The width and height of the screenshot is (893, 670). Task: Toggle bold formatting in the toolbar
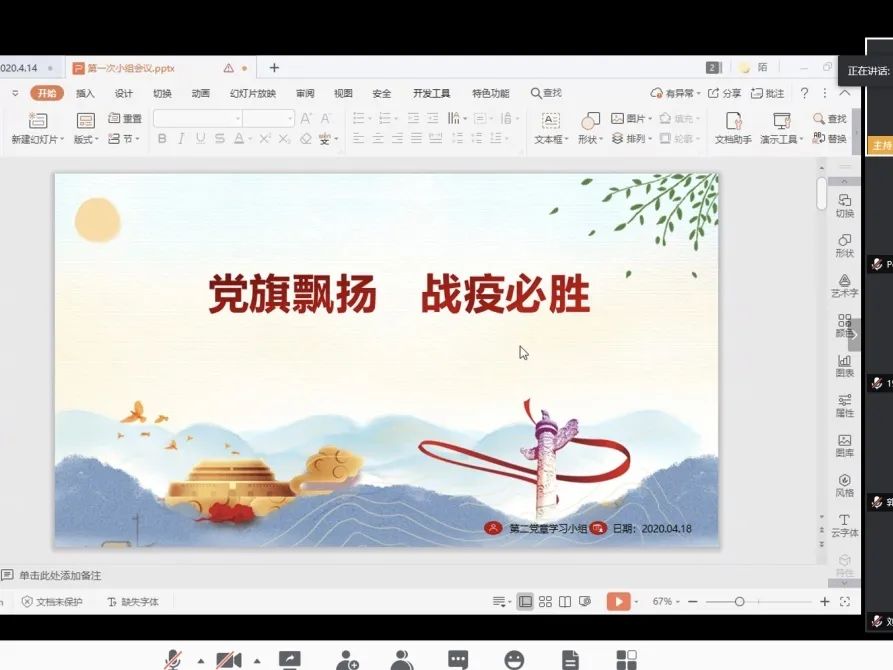(x=163, y=139)
